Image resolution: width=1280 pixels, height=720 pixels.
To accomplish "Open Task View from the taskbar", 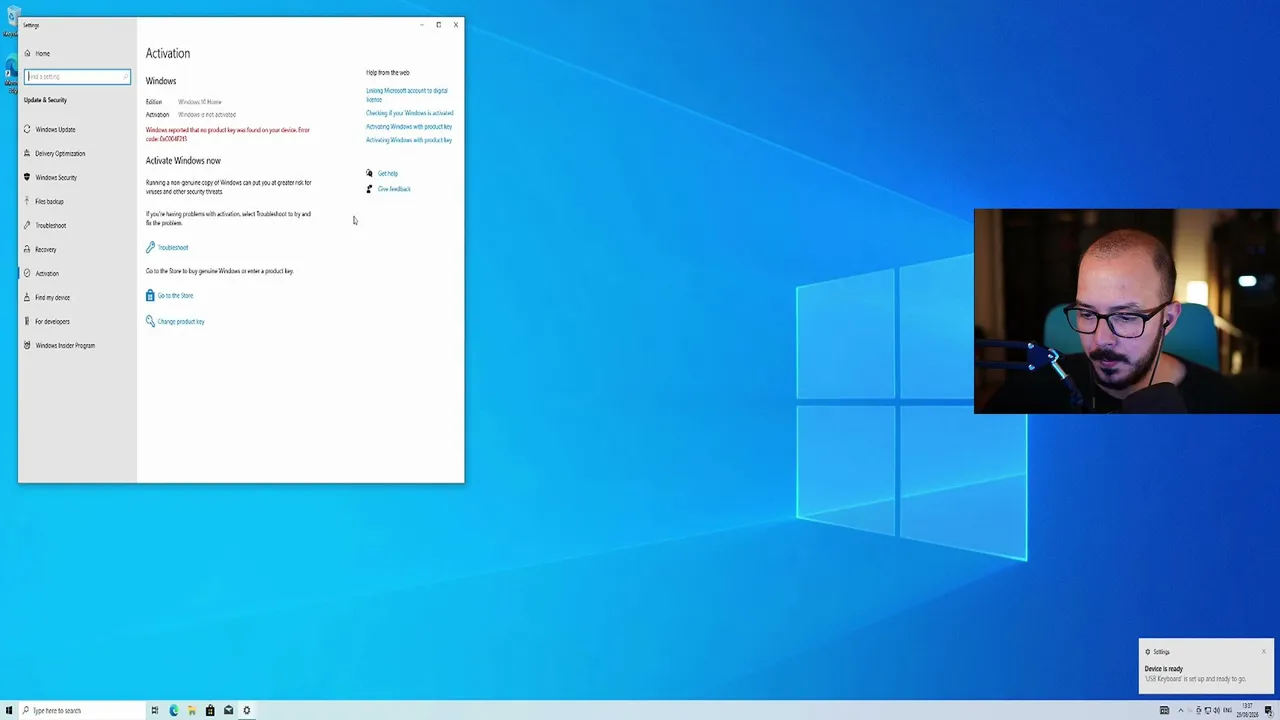I will pyautogui.click(x=155, y=710).
